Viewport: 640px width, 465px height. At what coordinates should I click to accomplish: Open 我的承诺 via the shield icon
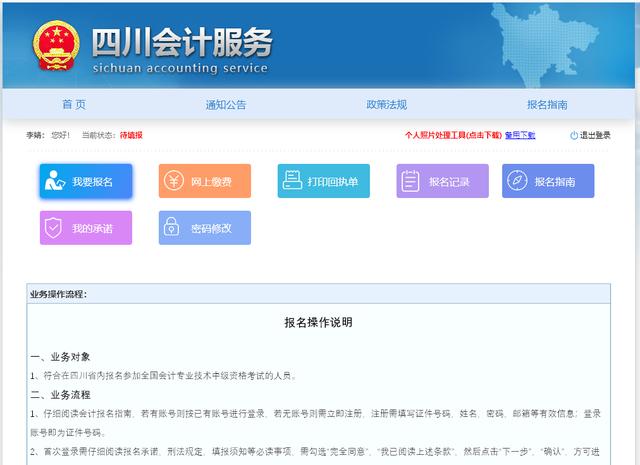(x=55, y=228)
